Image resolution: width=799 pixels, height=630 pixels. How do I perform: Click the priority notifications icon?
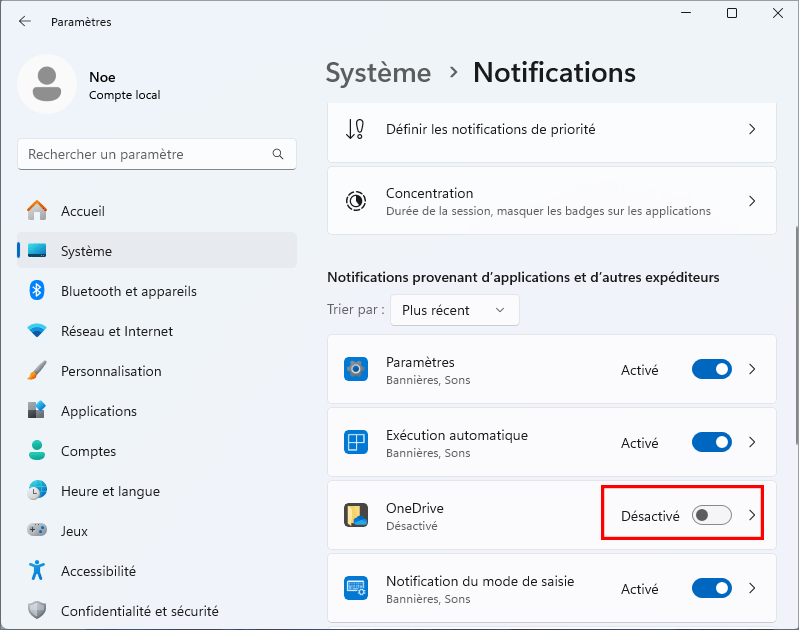(355, 129)
